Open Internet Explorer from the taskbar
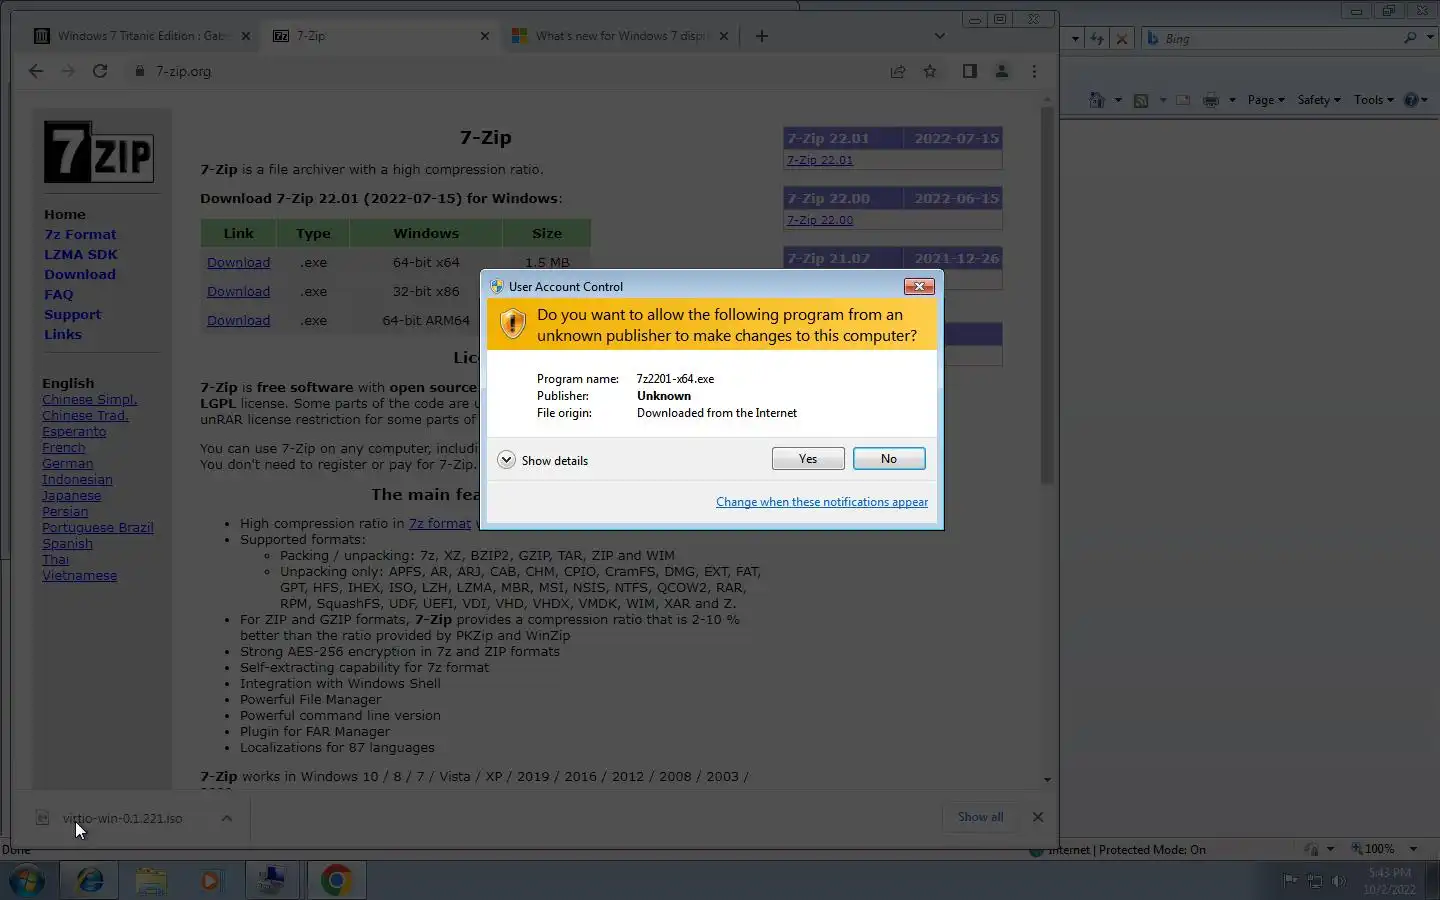 pyautogui.click(x=90, y=880)
